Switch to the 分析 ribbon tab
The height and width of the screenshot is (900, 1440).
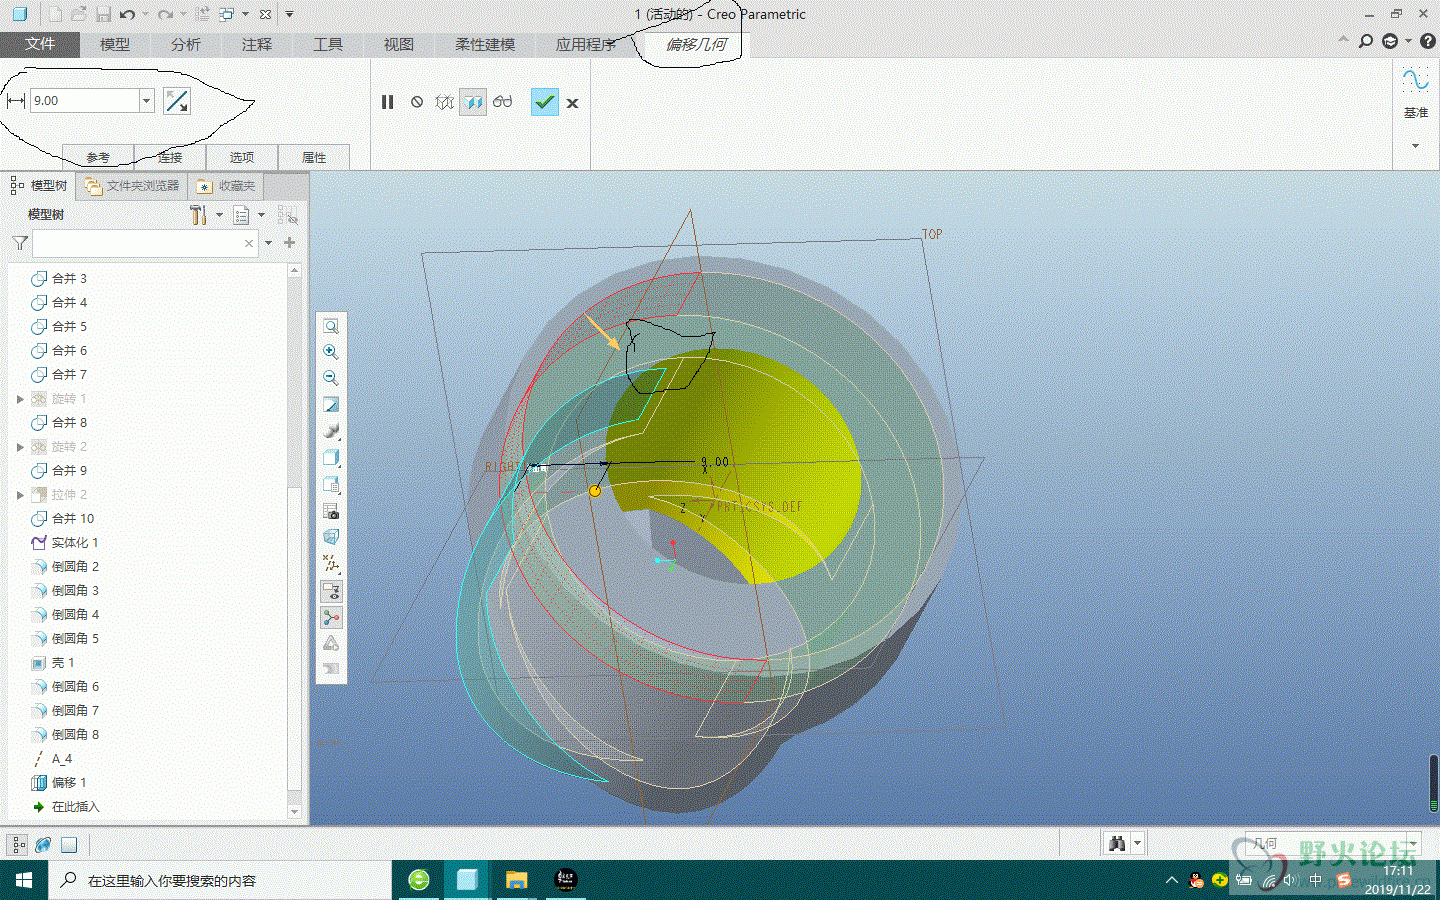pyautogui.click(x=186, y=44)
